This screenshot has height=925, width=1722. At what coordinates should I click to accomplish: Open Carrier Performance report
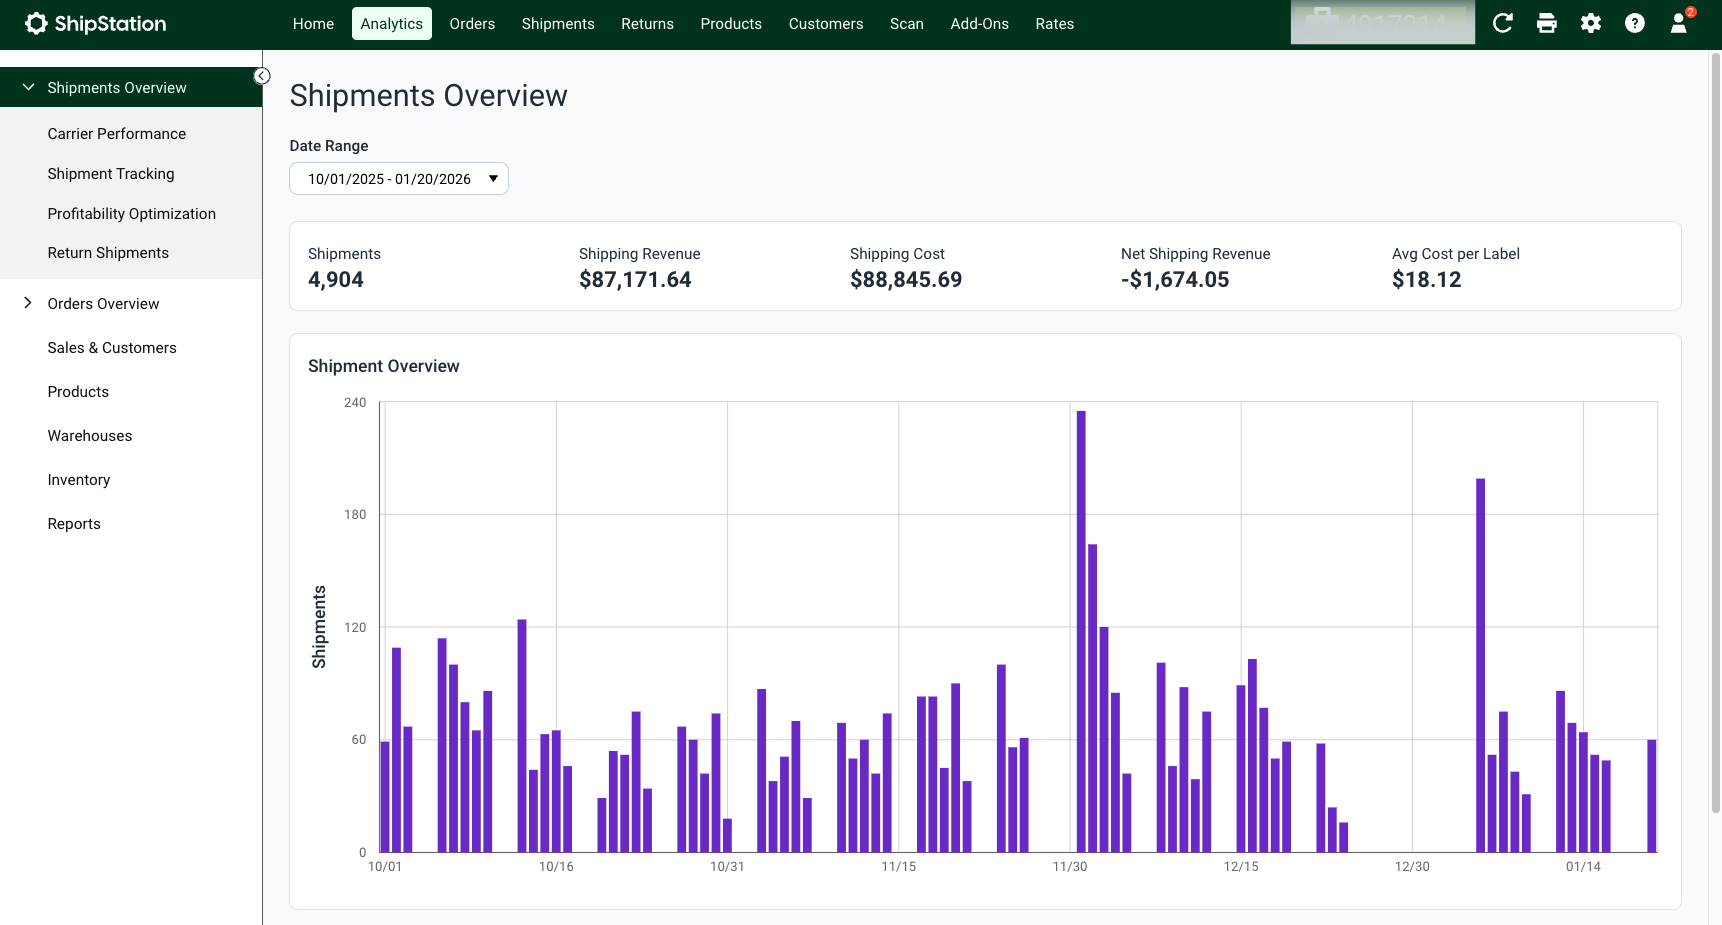[x=117, y=134]
